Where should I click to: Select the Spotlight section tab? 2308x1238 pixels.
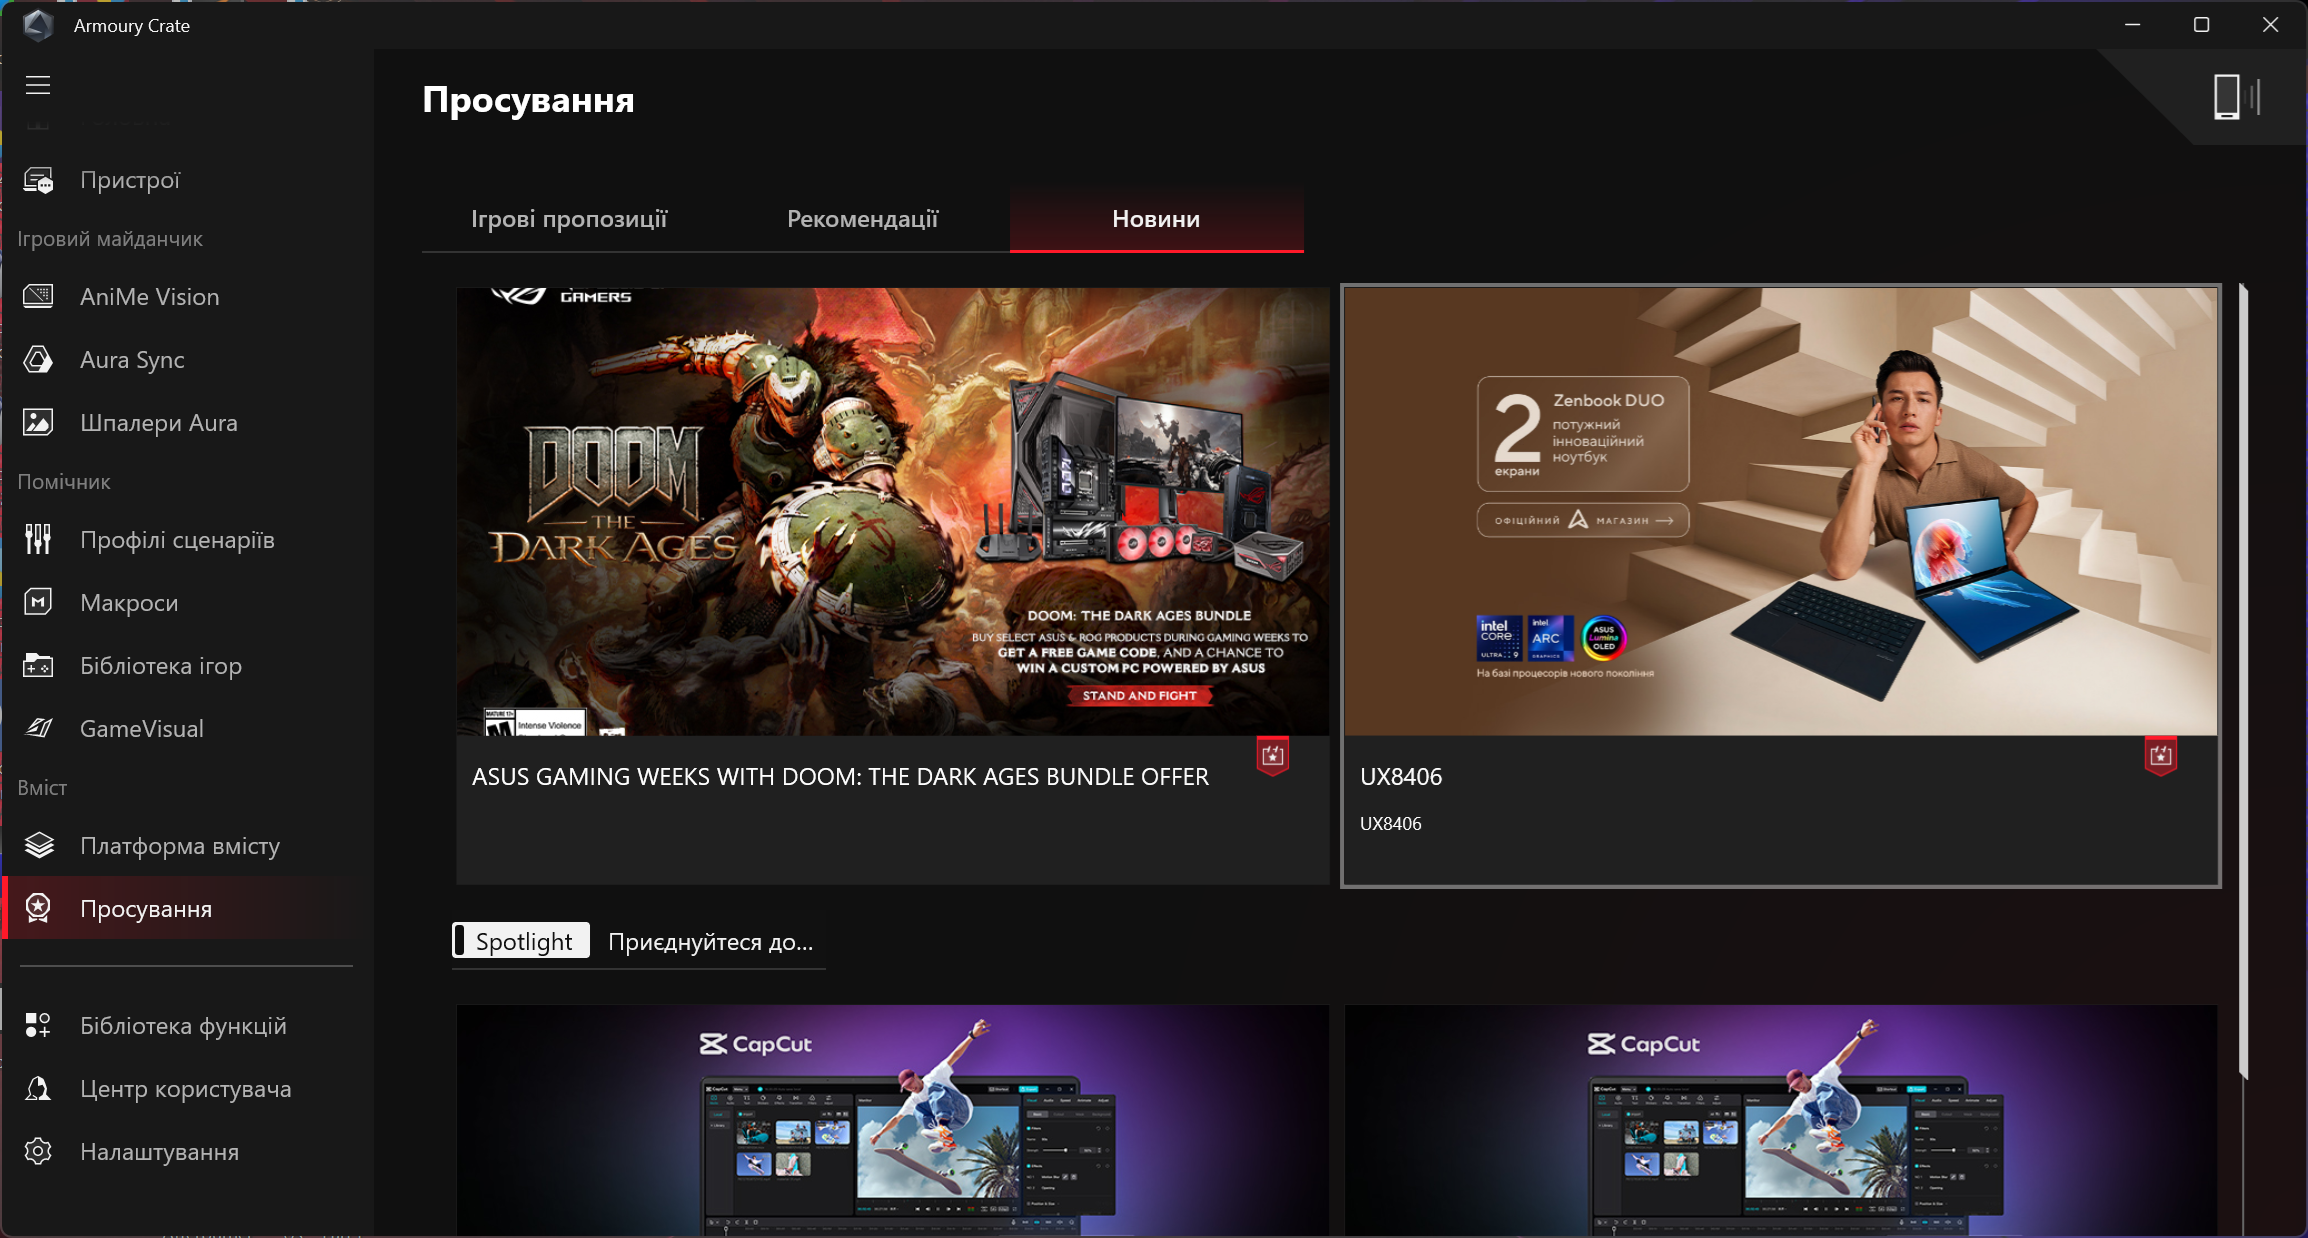tap(522, 941)
